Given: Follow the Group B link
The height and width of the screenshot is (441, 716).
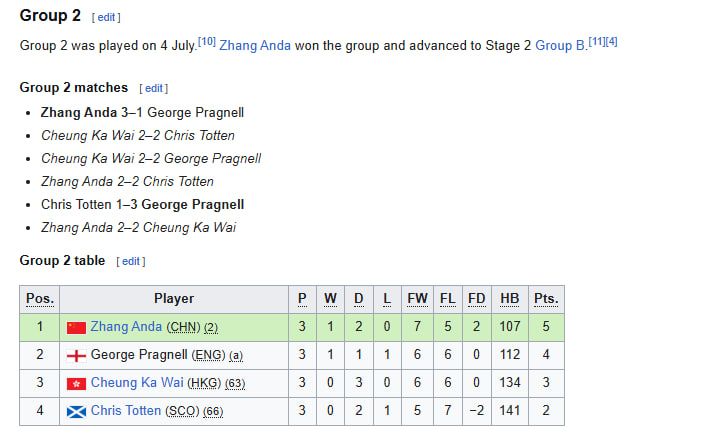Looking at the screenshot, I should (x=560, y=46).
